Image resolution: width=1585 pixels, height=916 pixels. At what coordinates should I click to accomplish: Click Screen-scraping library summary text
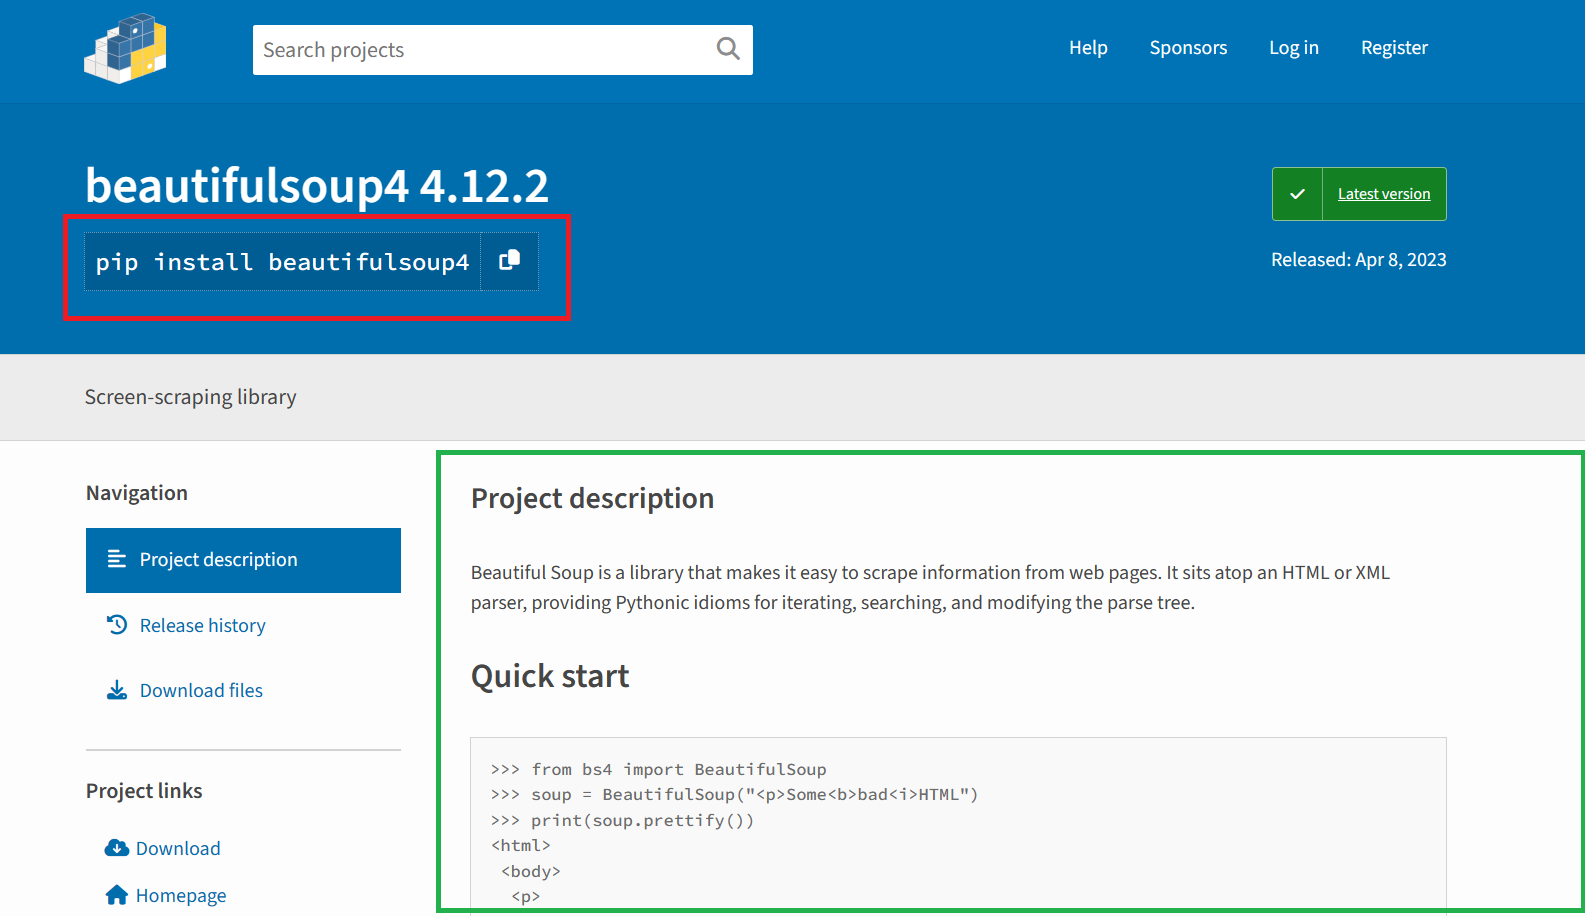pos(191,397)
